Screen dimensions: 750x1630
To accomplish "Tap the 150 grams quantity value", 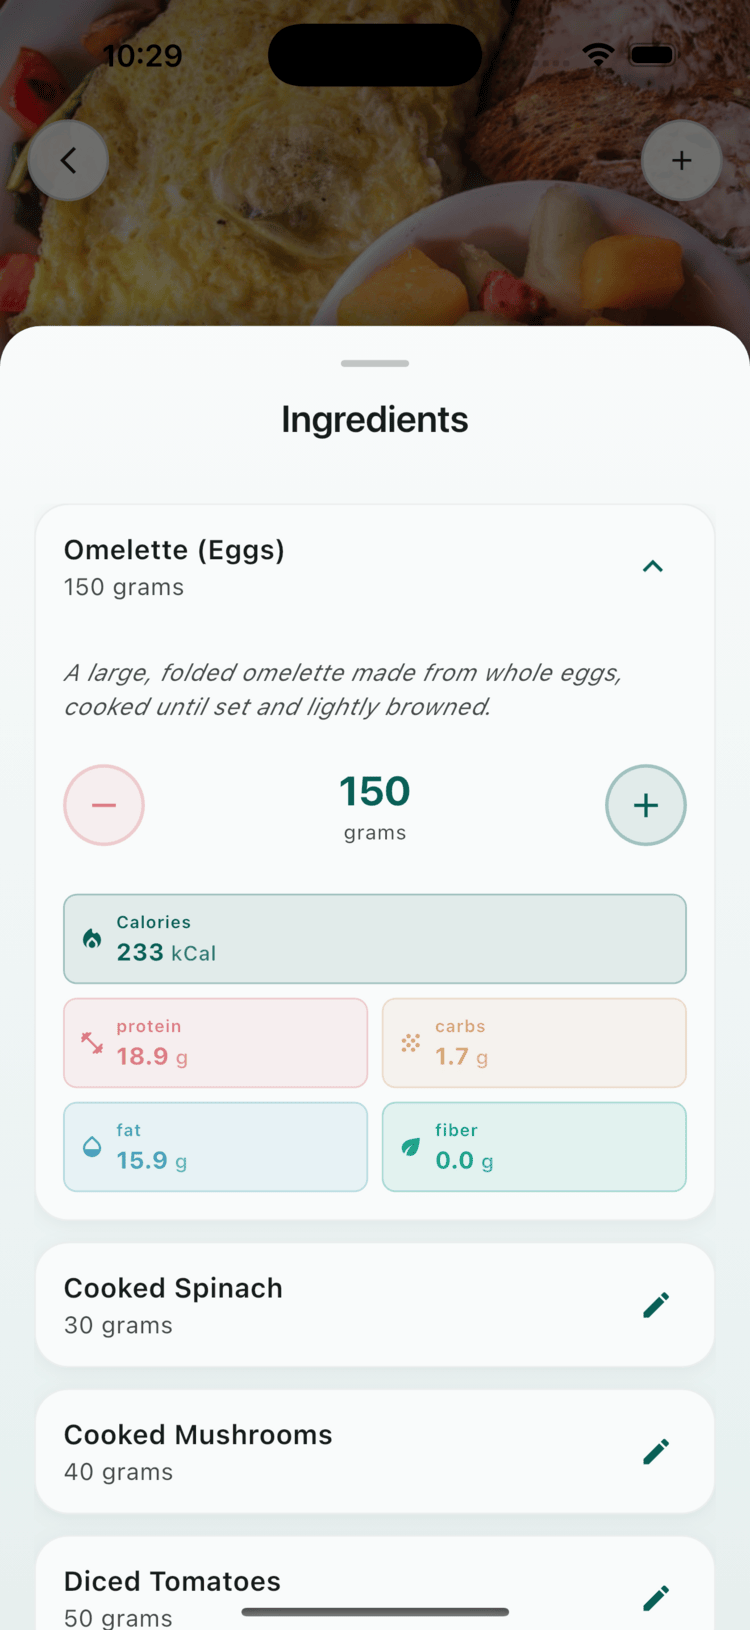I will tap(375, 792).
